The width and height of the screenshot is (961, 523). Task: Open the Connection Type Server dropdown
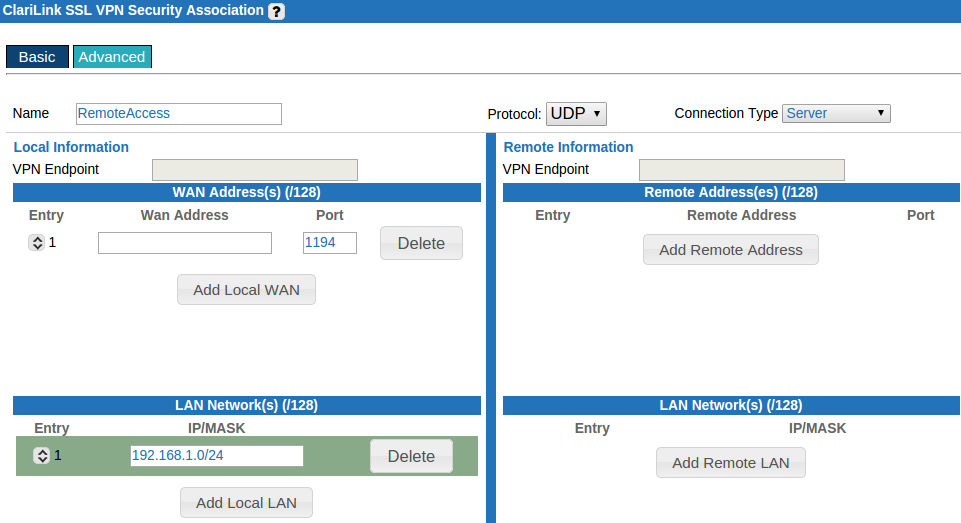[x=836, y=113]
